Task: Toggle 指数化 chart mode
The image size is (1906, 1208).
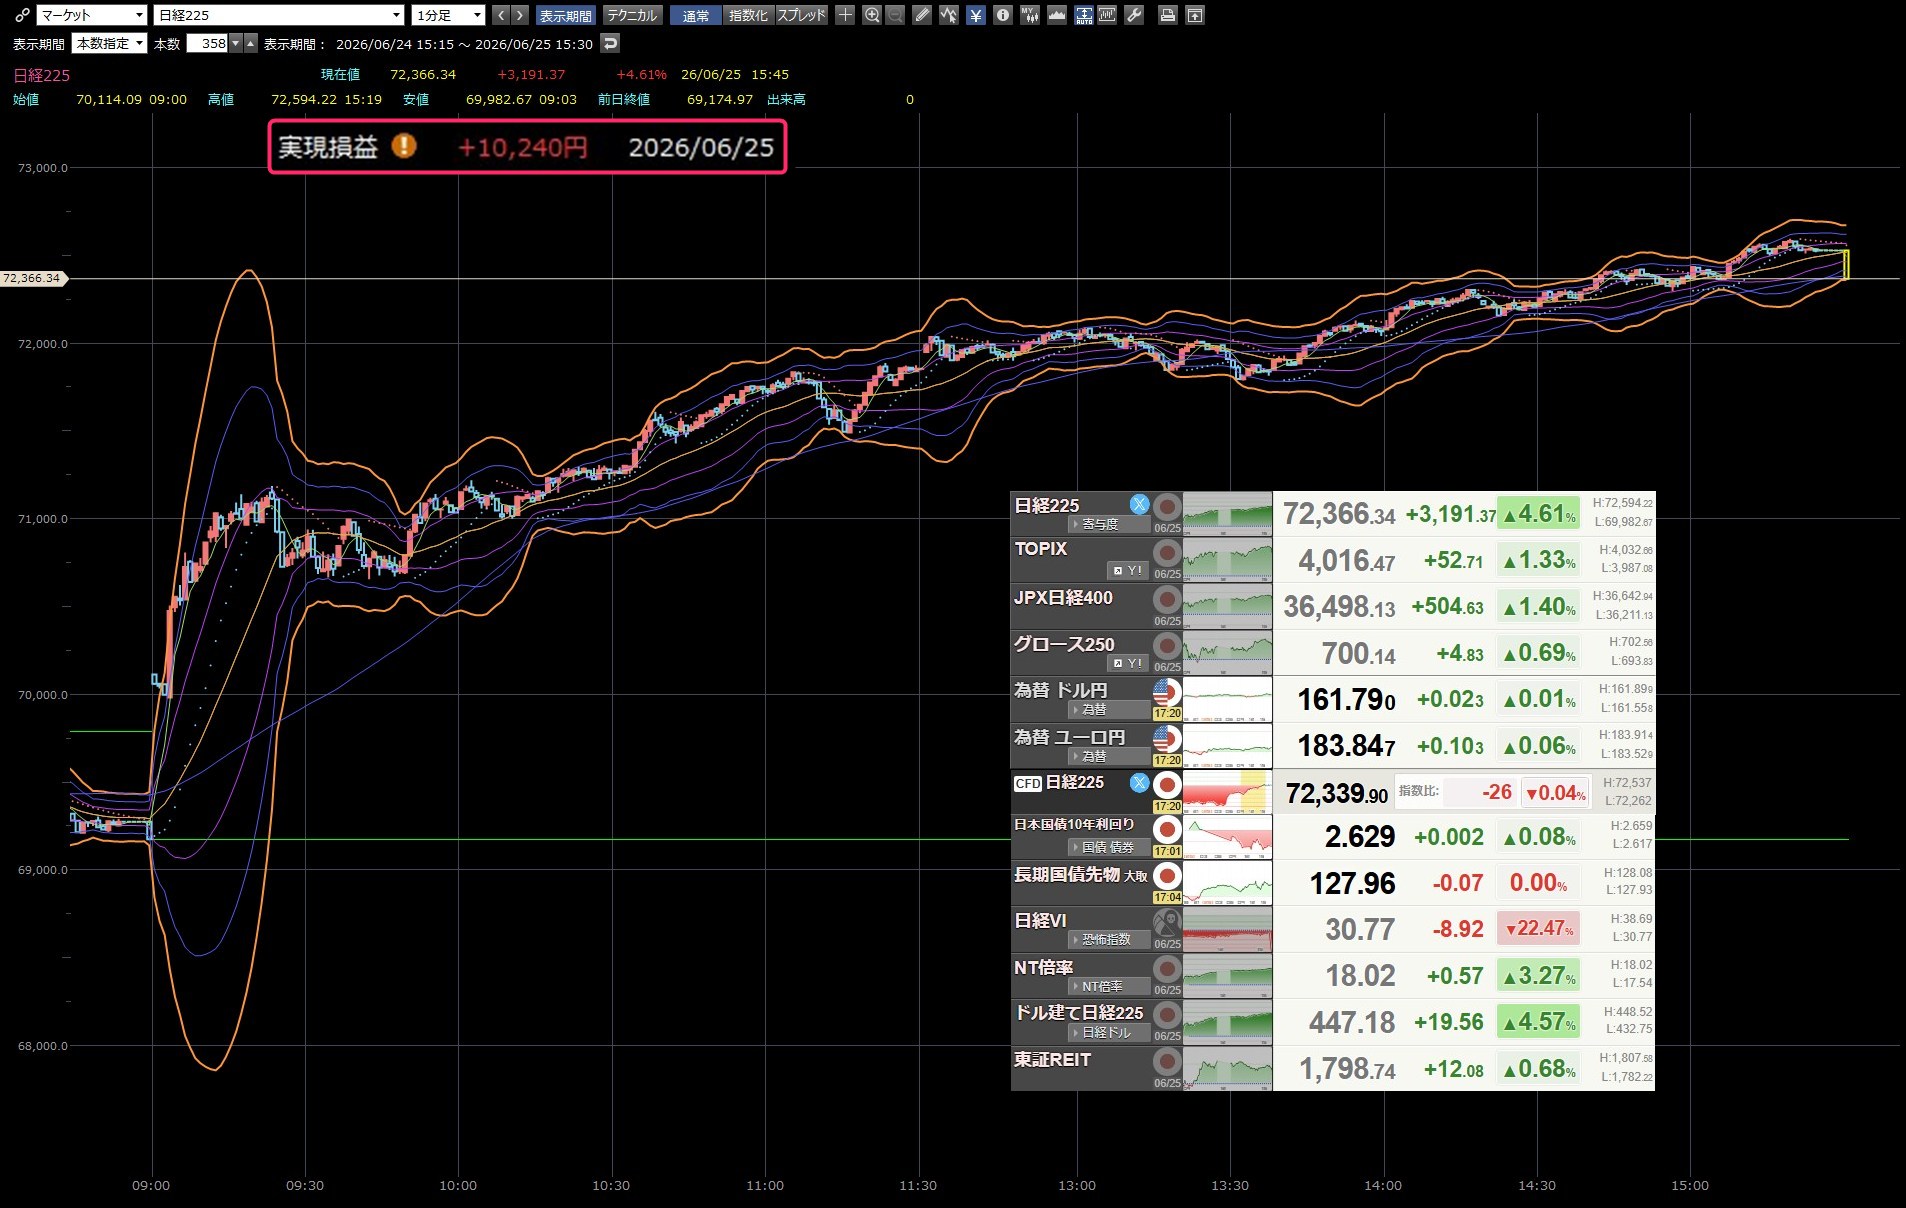Action: tap(748, 15)
